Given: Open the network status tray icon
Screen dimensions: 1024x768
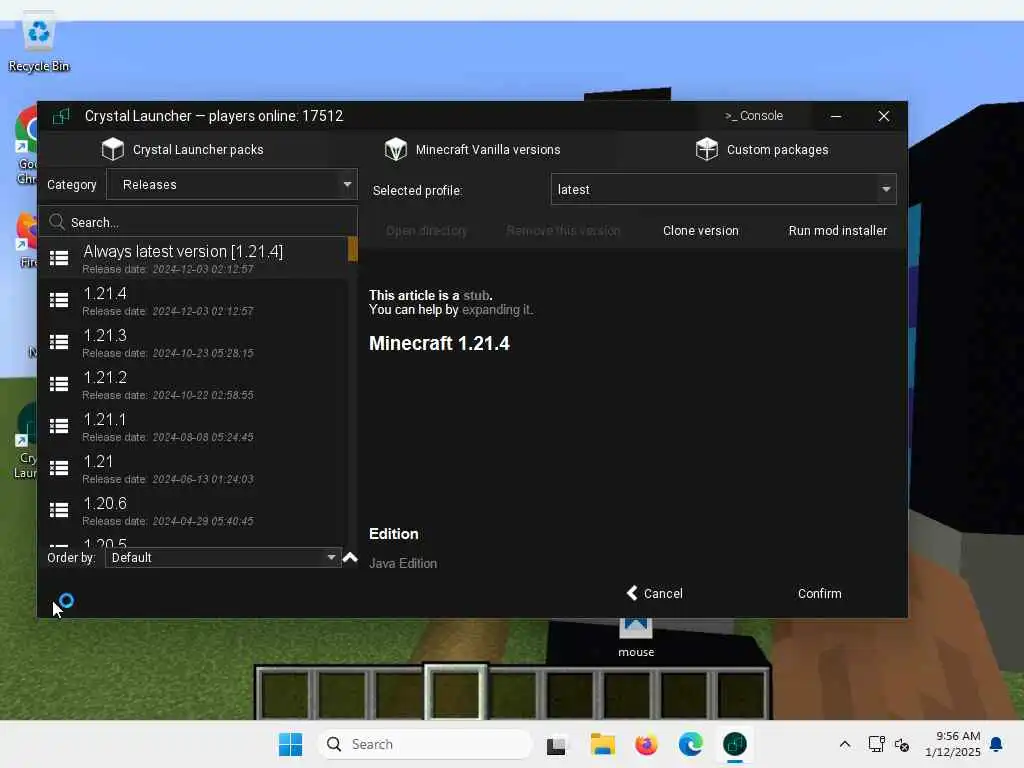Looking at the screenshot, I should click(876, 744).
